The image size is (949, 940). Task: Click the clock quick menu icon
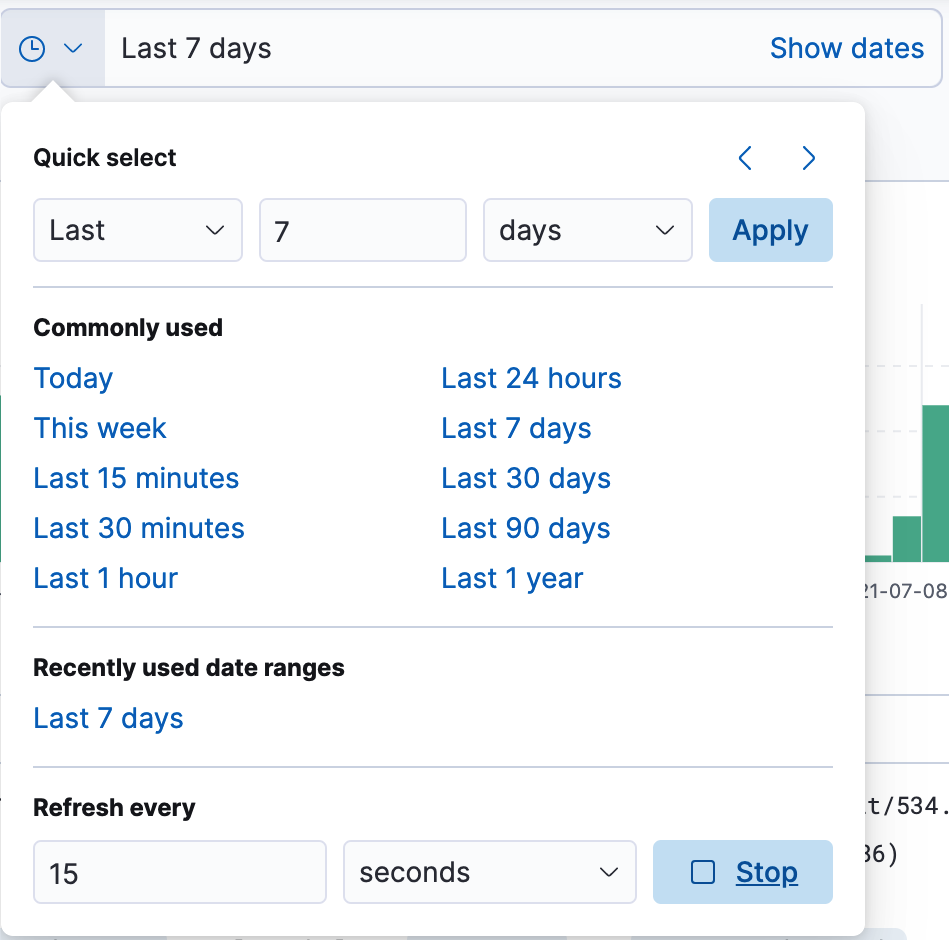(x=33, y=49)
